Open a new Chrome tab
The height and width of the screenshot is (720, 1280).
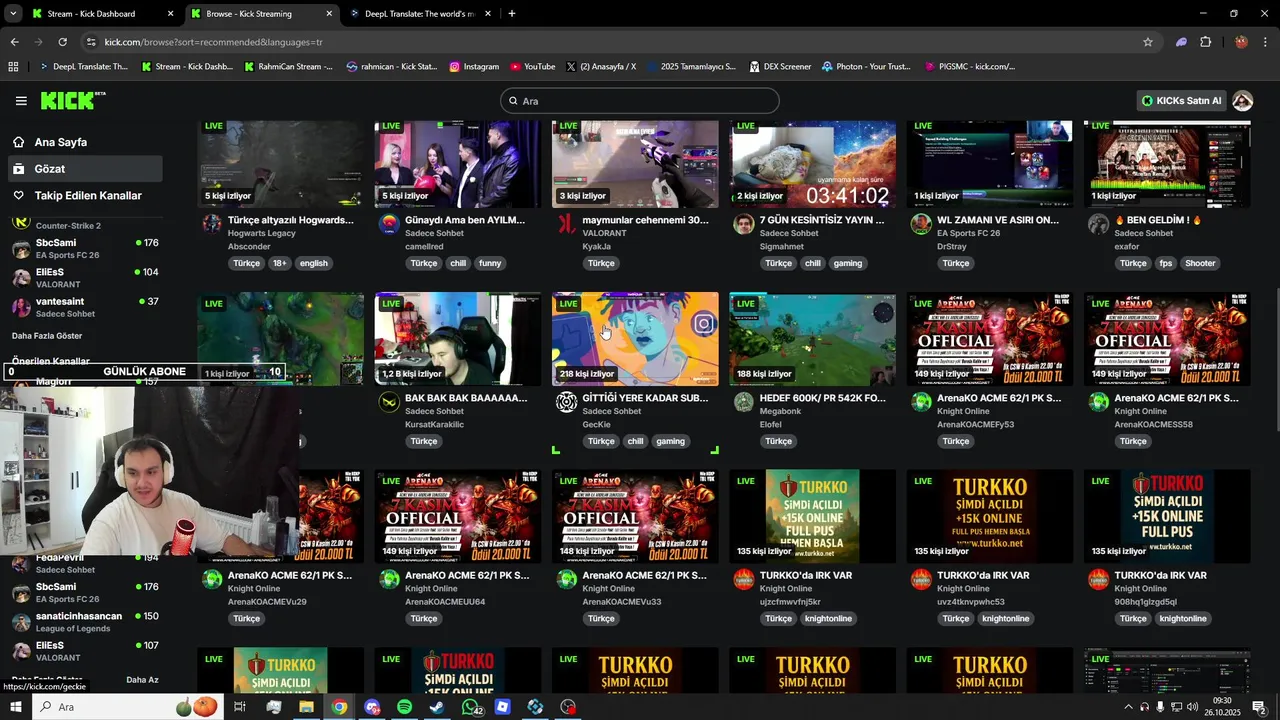tap(512, 14)
